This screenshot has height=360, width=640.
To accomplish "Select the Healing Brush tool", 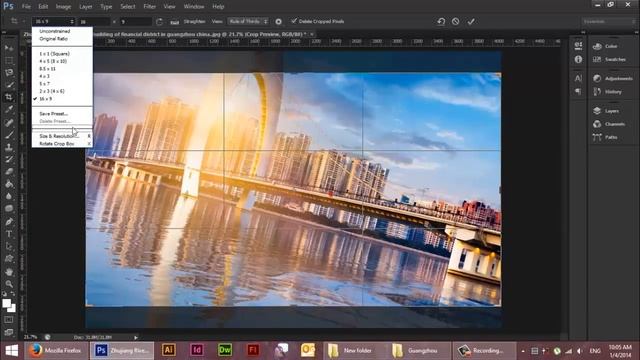I will click(9, 122).
